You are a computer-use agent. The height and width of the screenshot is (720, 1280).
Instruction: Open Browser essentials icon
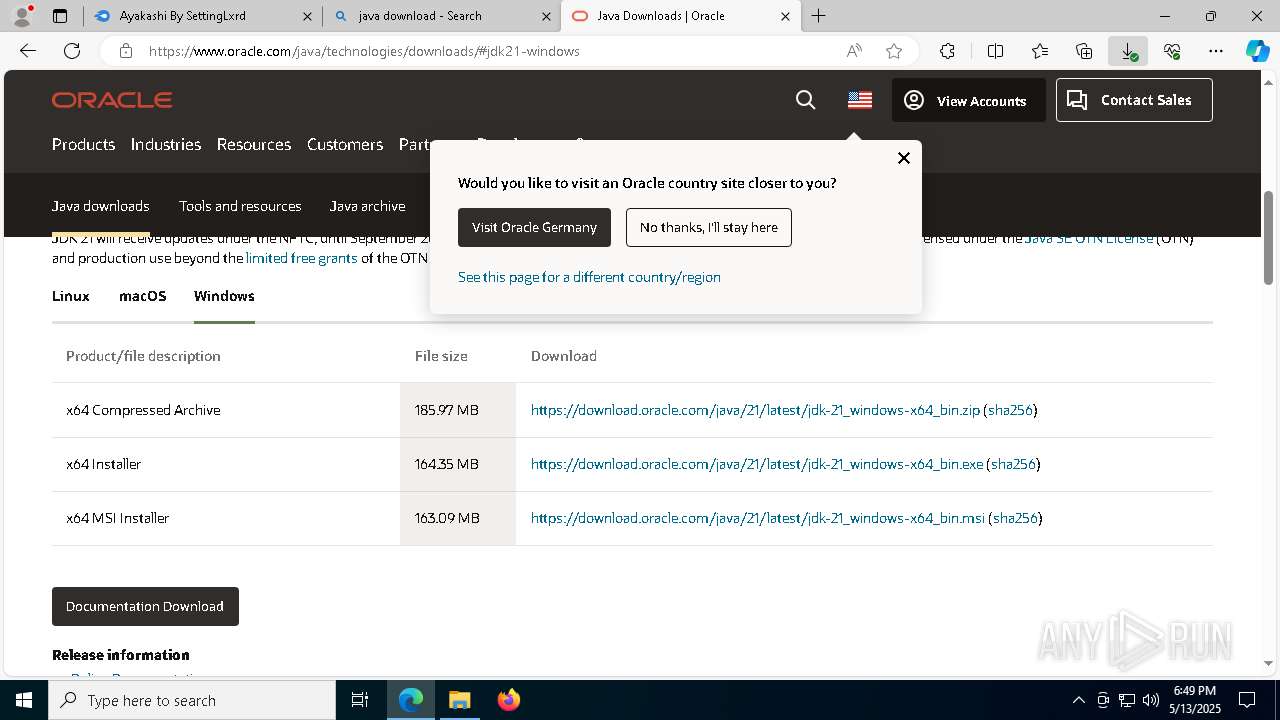pyautogui.click(x=1172, y=51)
